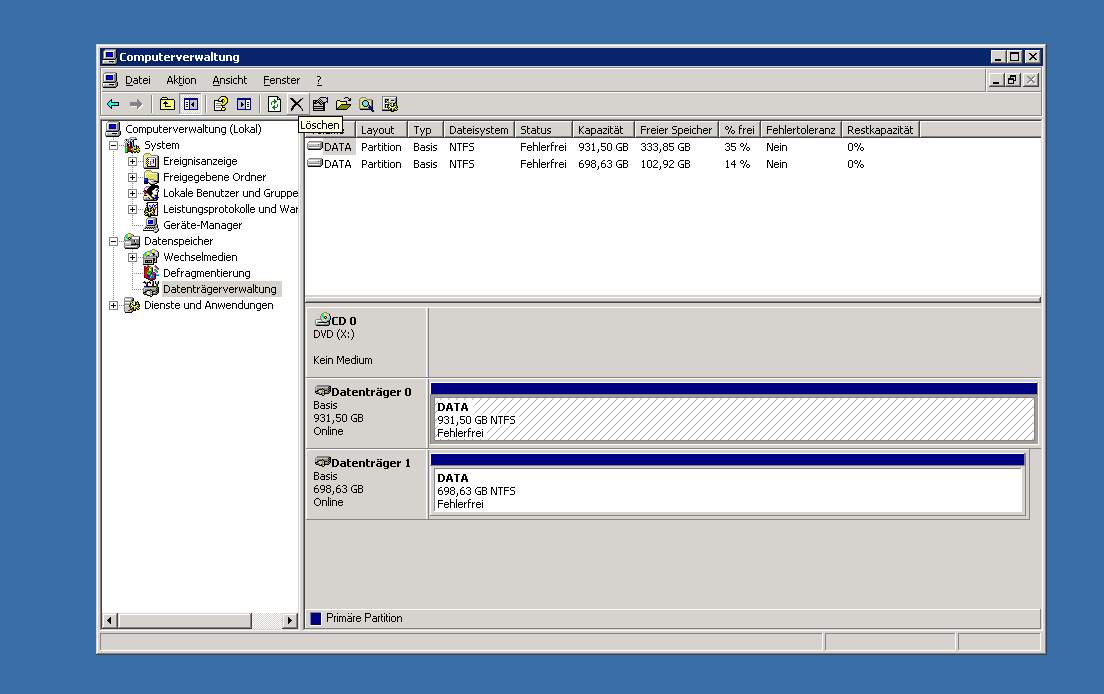Viewport: 1104px width, 694px height.
Task: Select Computerverwaltung (Lokal) root node
Action: (x=193, y=129)
